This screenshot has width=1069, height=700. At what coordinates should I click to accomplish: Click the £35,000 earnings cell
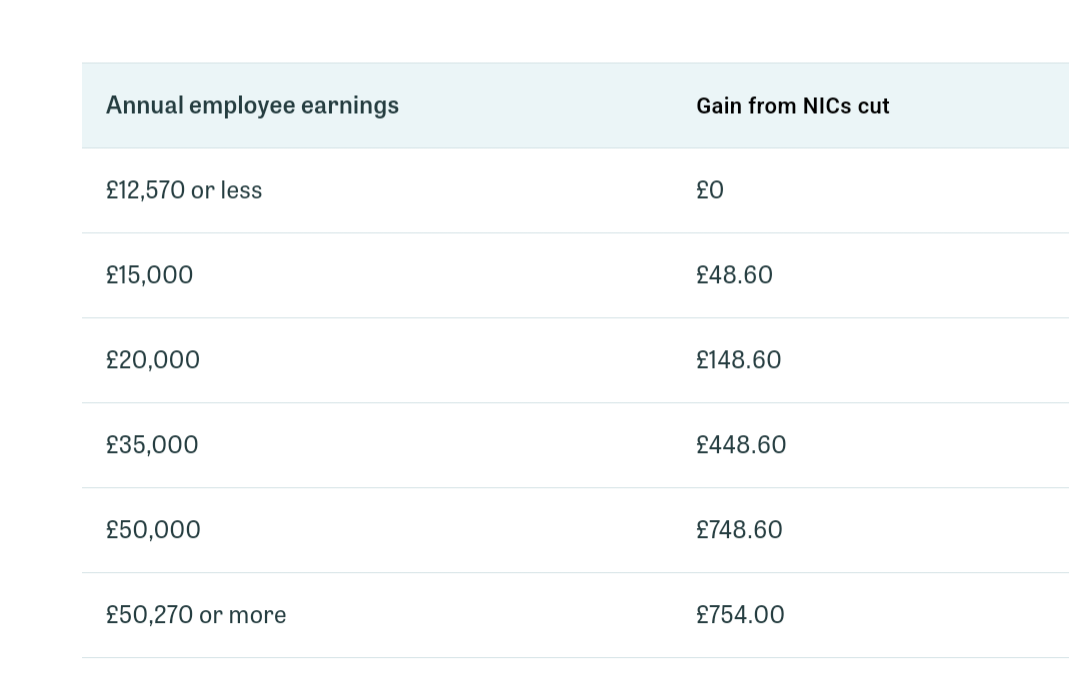point(152,445)
